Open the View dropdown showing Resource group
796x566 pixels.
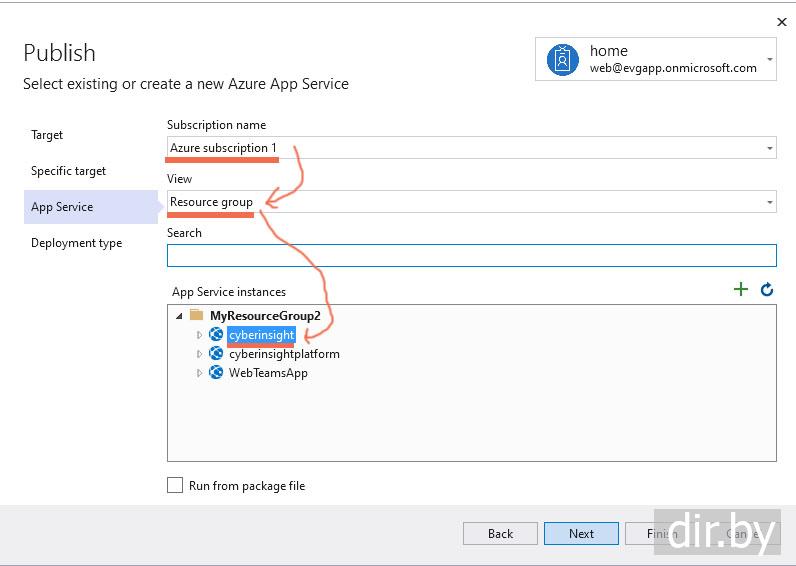(x=769, y=202)
